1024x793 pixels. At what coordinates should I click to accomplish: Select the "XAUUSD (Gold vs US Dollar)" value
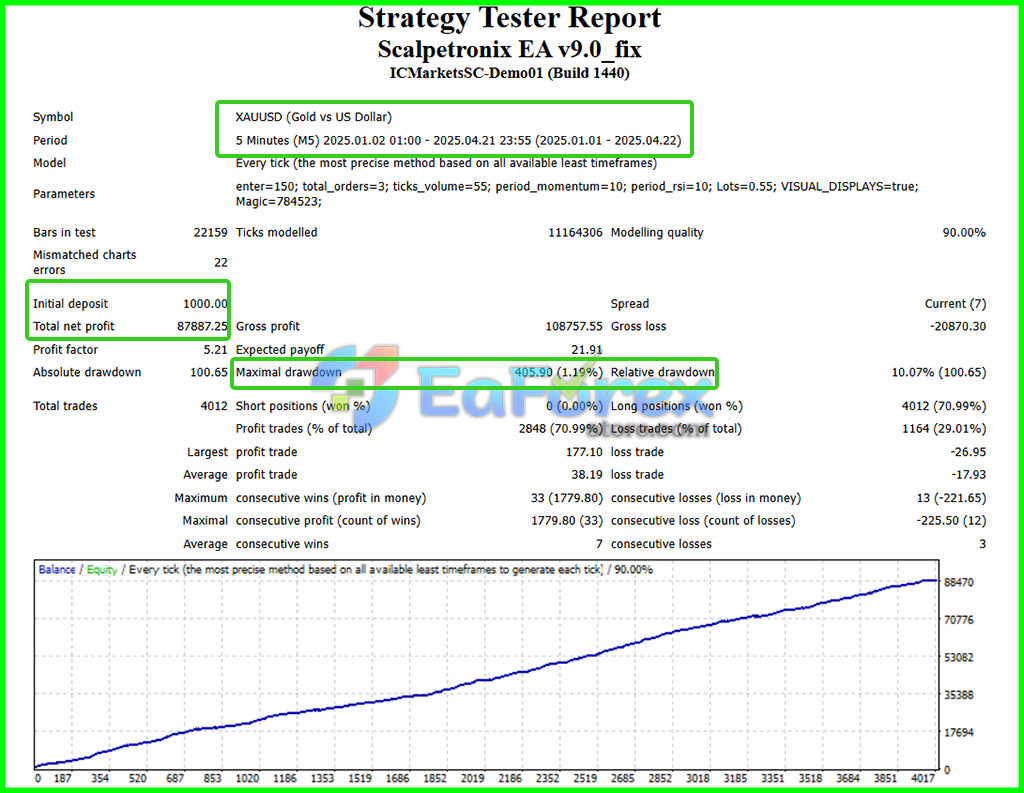[x=313, y=117]
